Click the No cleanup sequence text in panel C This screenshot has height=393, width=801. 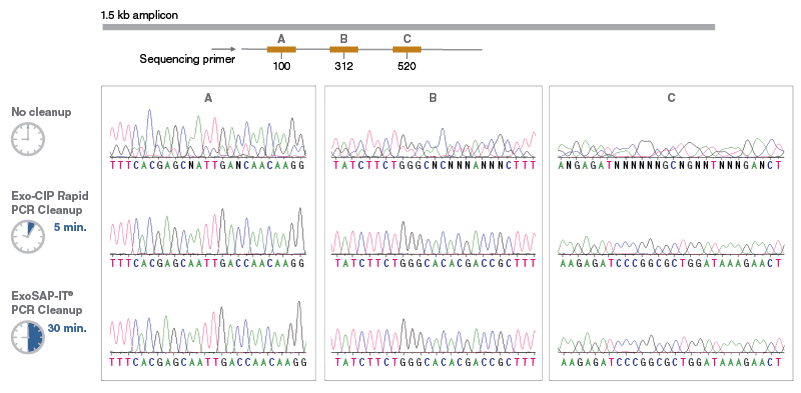pos(671,165)
